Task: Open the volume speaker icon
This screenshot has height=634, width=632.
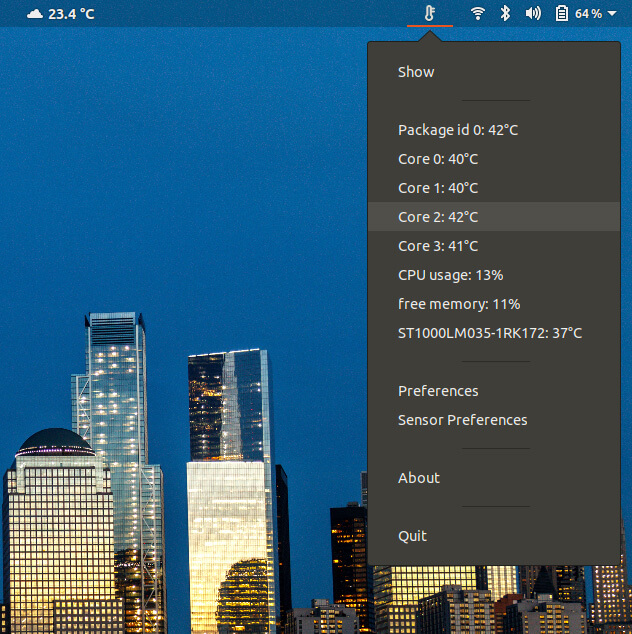Action: pos(533,13)
